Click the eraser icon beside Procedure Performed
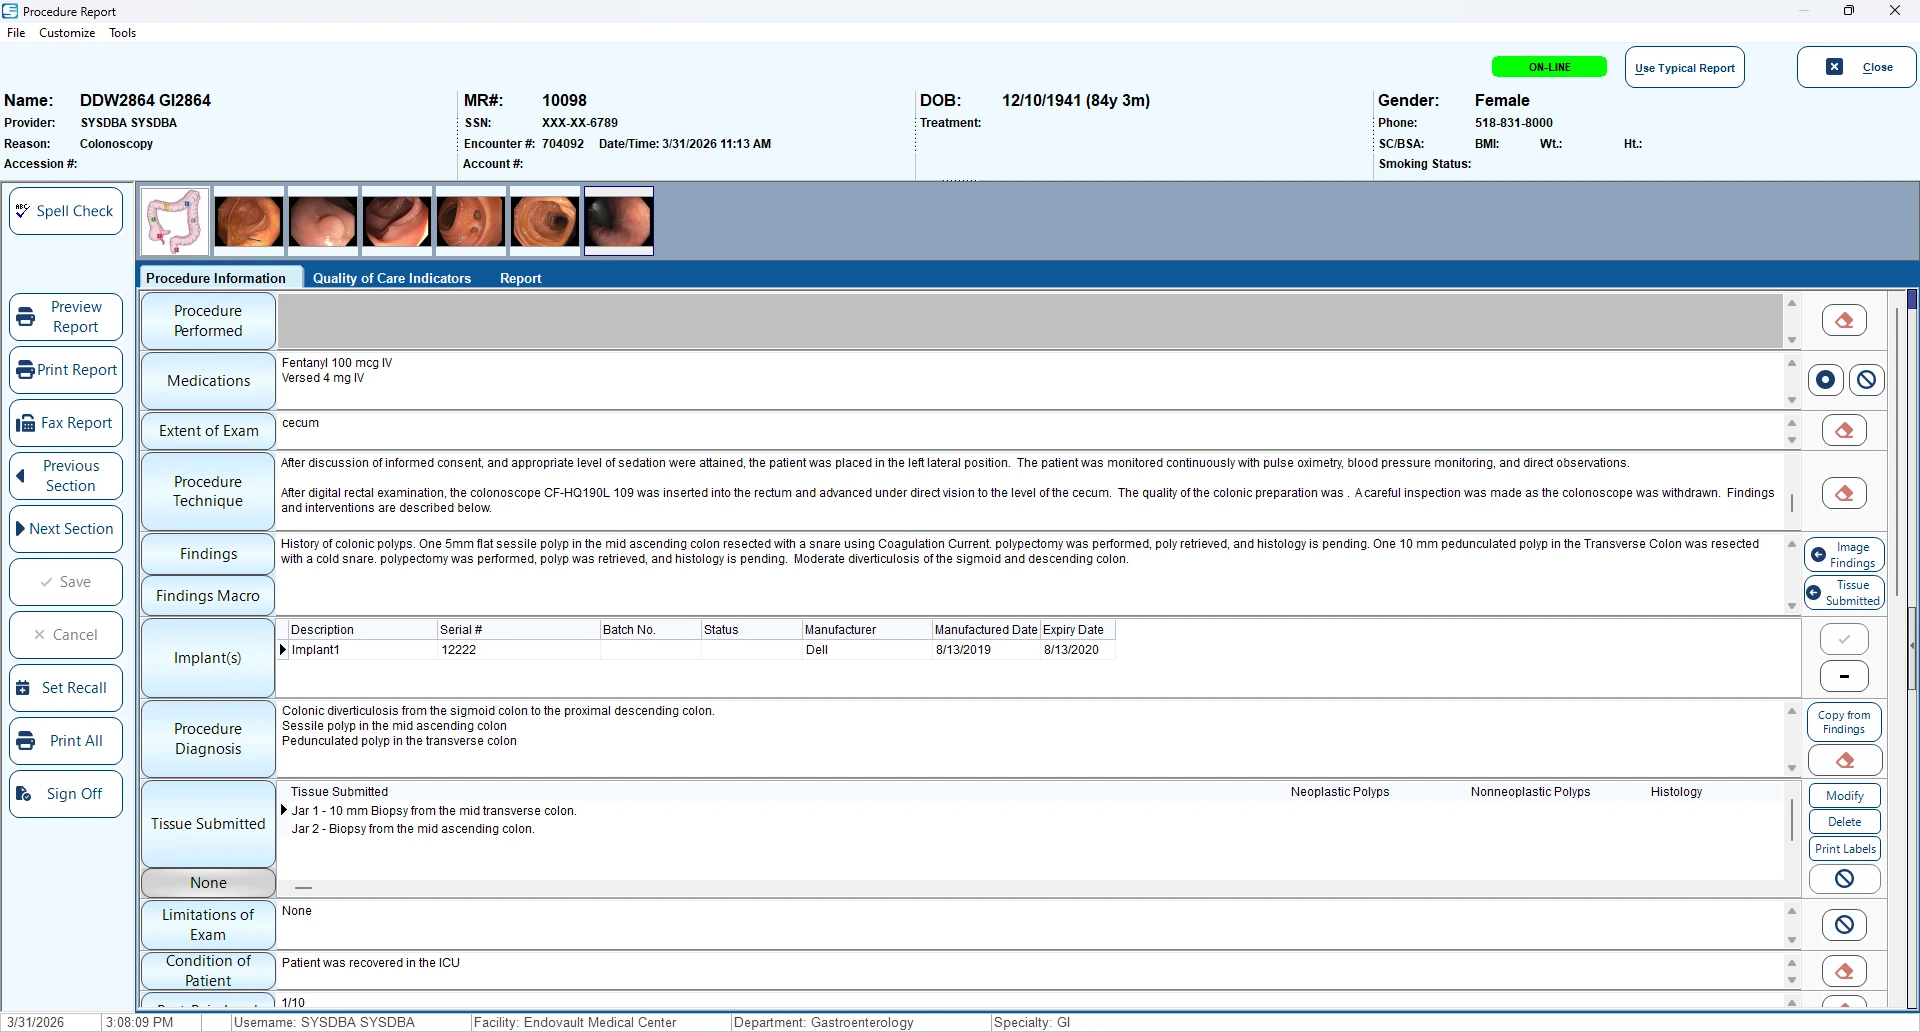Screen dimensions: 1920x1032 (x=1844, y=321)
